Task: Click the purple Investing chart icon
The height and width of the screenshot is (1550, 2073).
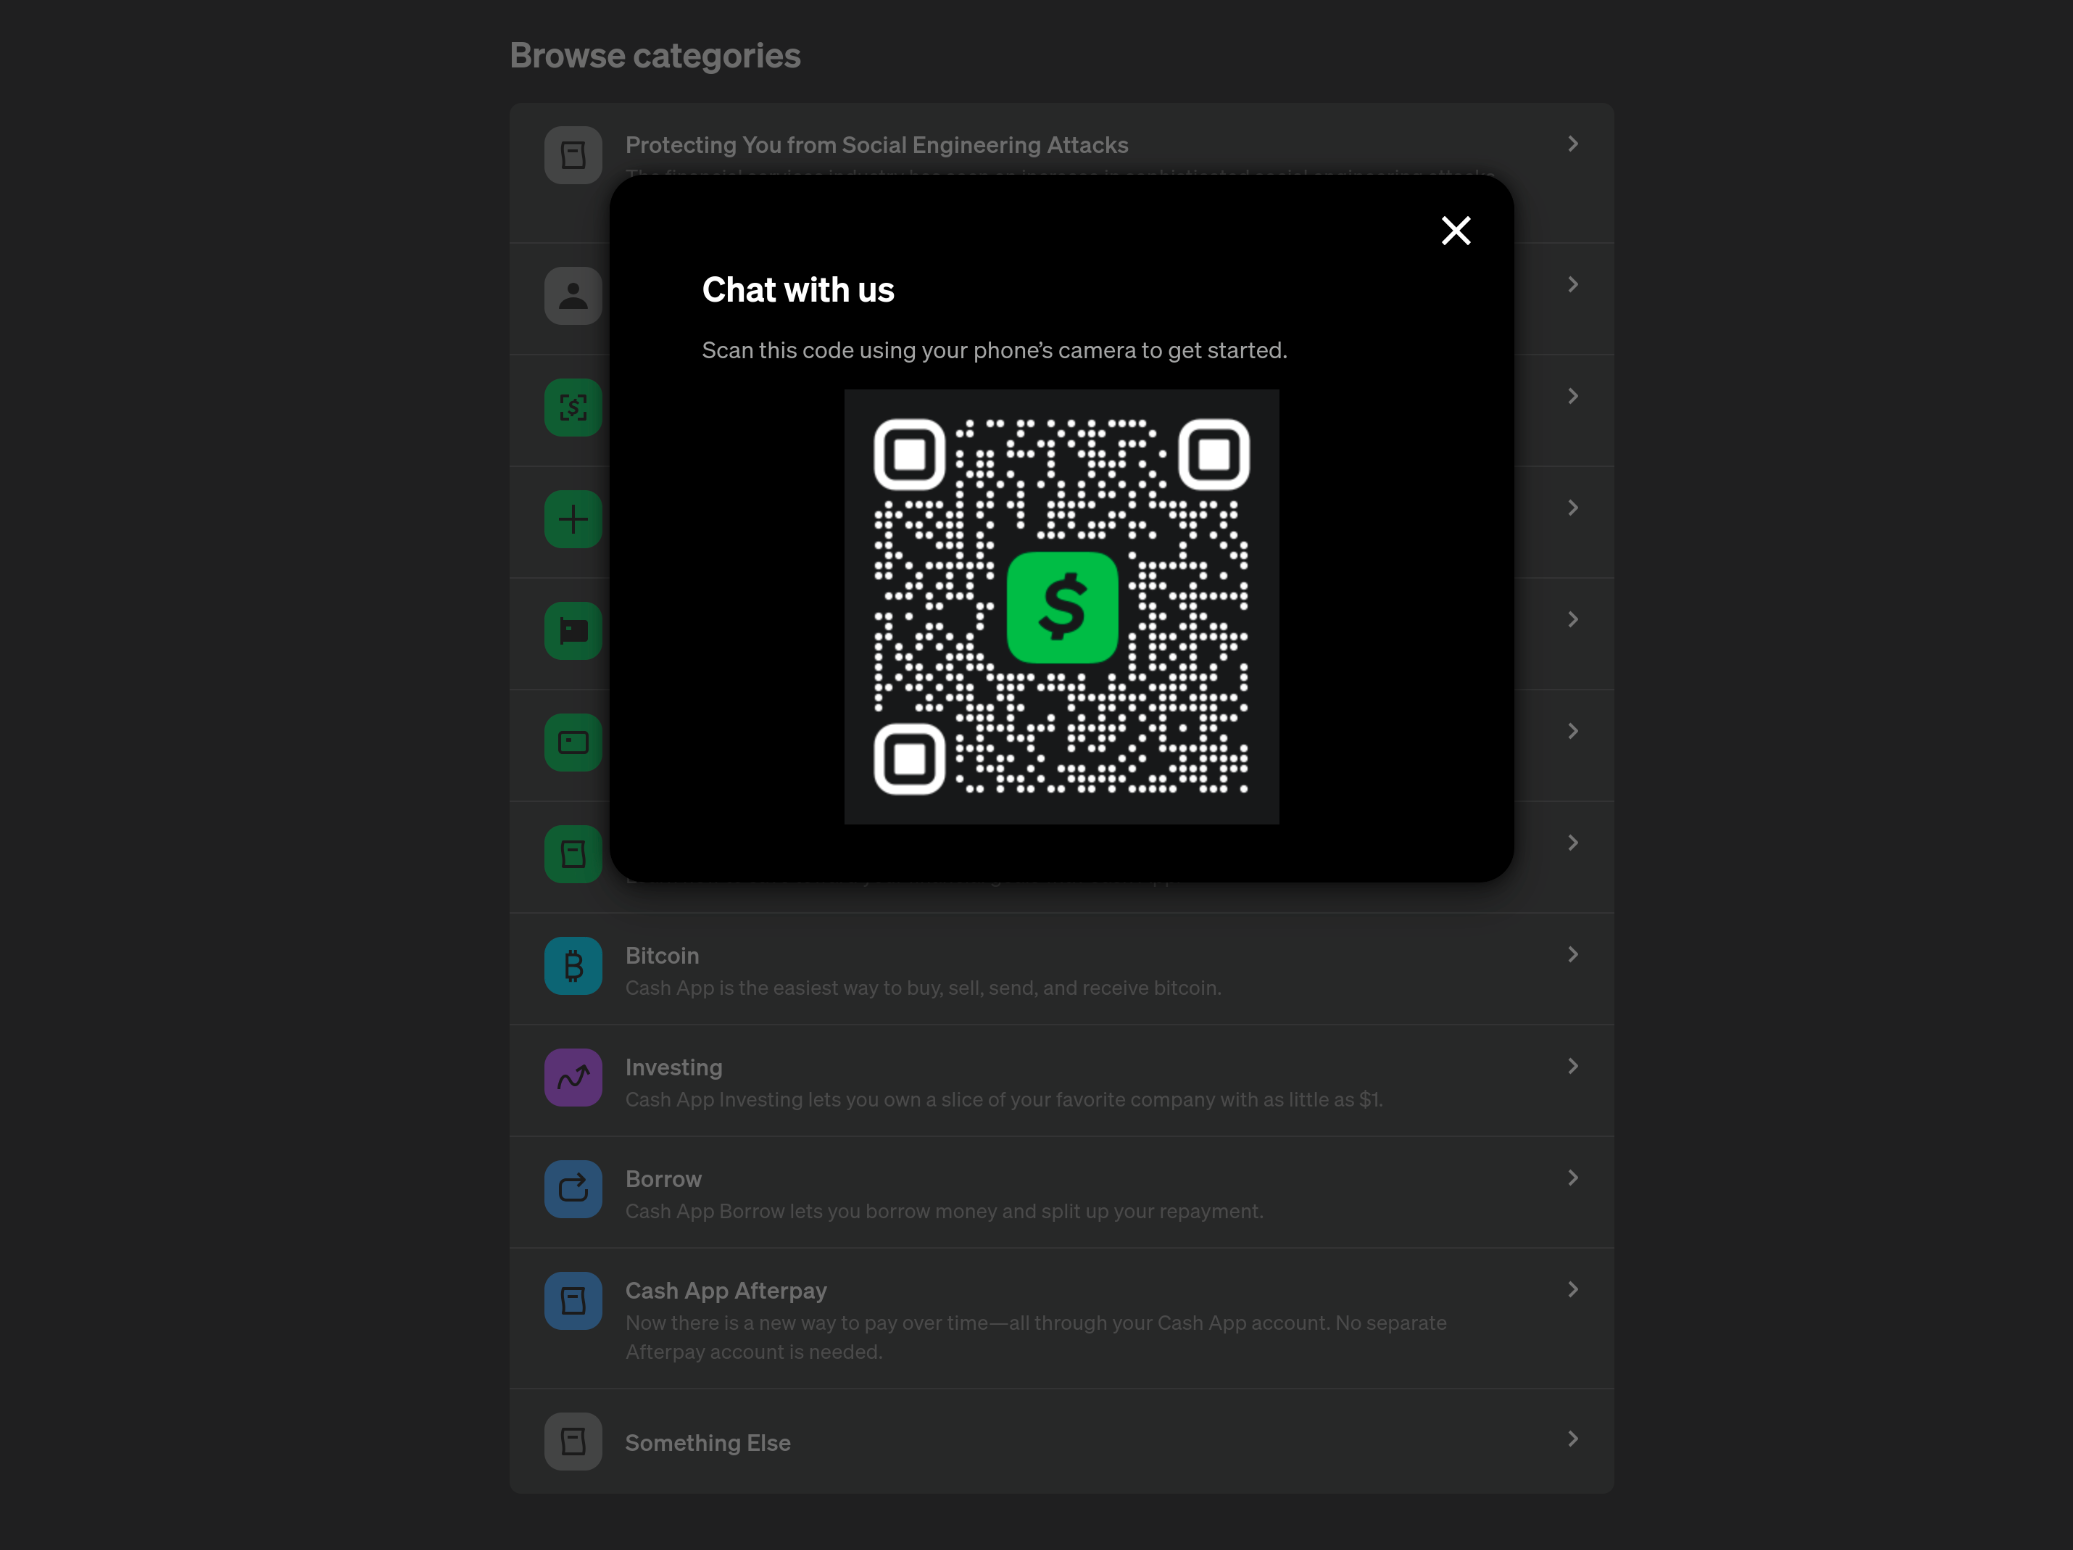Action: coord(573,1077)
